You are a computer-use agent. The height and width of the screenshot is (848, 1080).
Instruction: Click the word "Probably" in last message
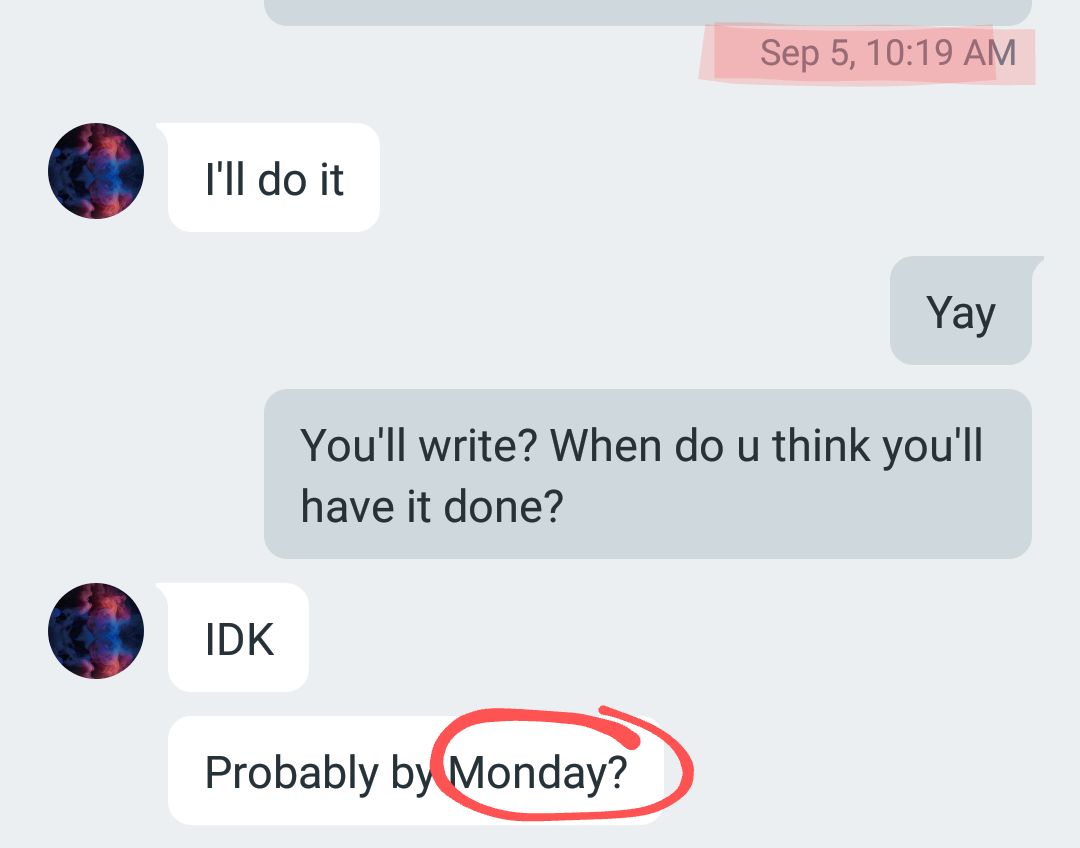[x=292, y=774]
